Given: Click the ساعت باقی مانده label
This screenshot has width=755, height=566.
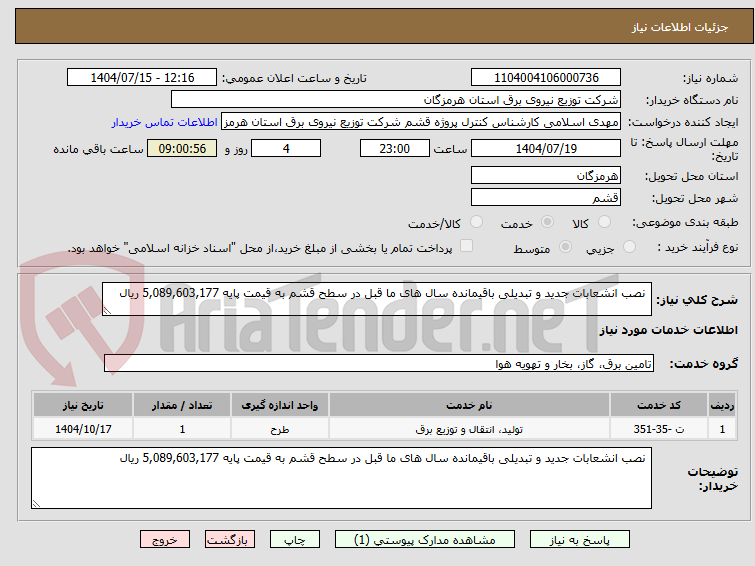Looking at the screenshot, I should click(x=98, y=149).
